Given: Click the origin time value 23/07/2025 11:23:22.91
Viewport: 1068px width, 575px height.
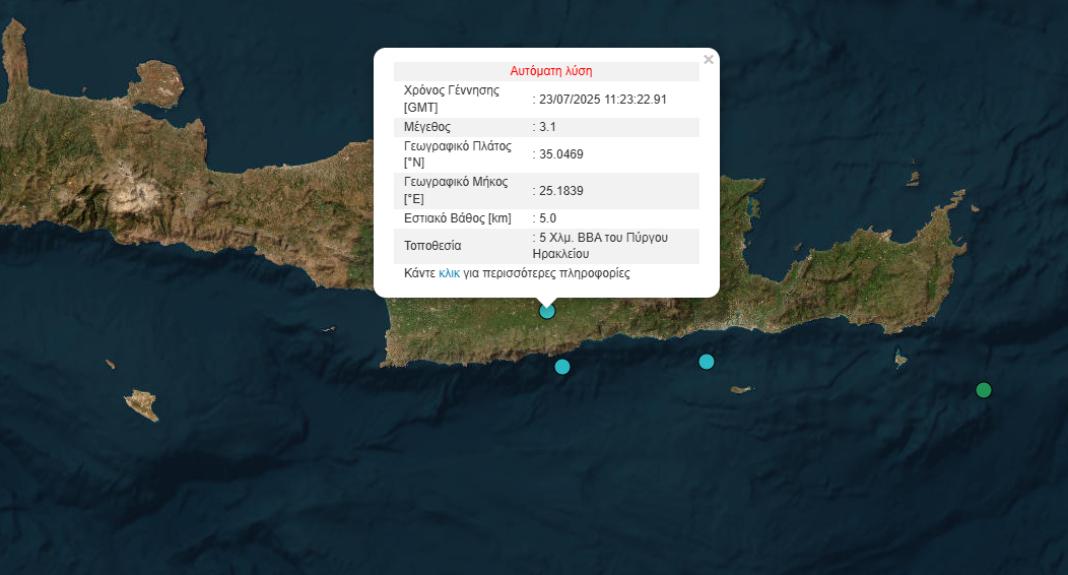Looking at the screenshot, I should click(603, 99).
